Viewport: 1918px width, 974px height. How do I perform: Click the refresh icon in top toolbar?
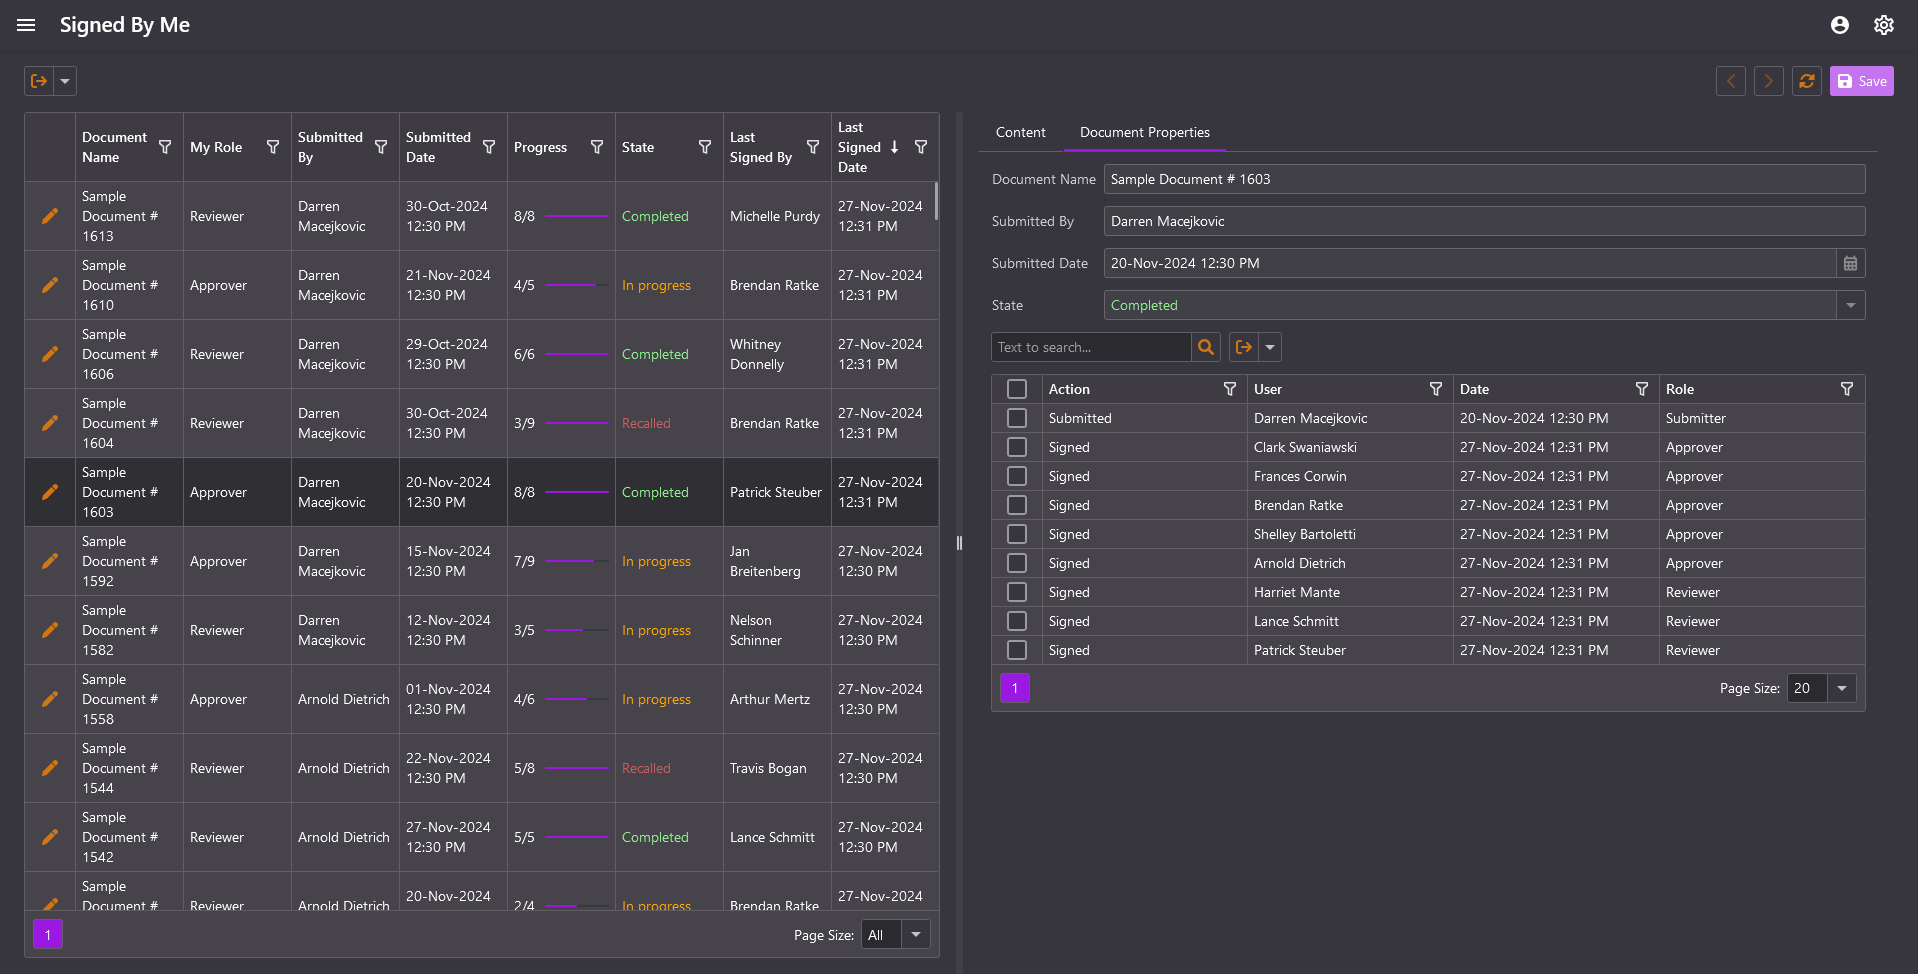pyautogui.click(x=1806, y=81)
